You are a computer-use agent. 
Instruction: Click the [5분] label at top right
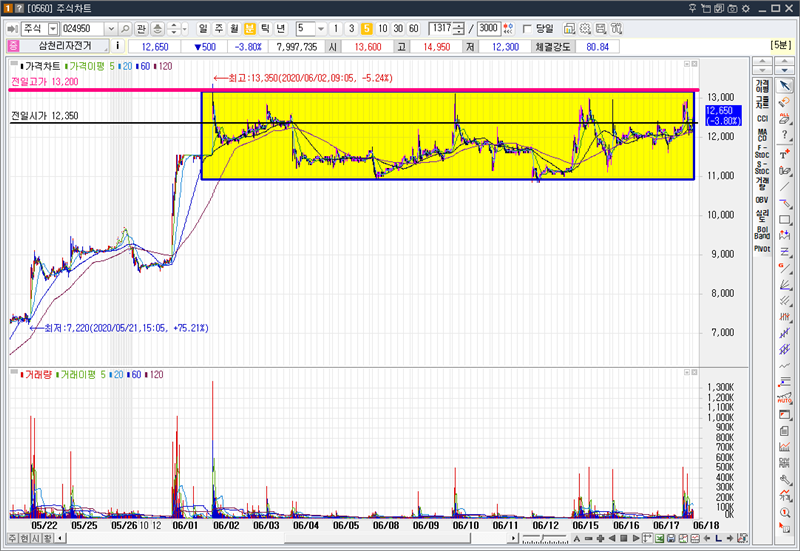781,45
